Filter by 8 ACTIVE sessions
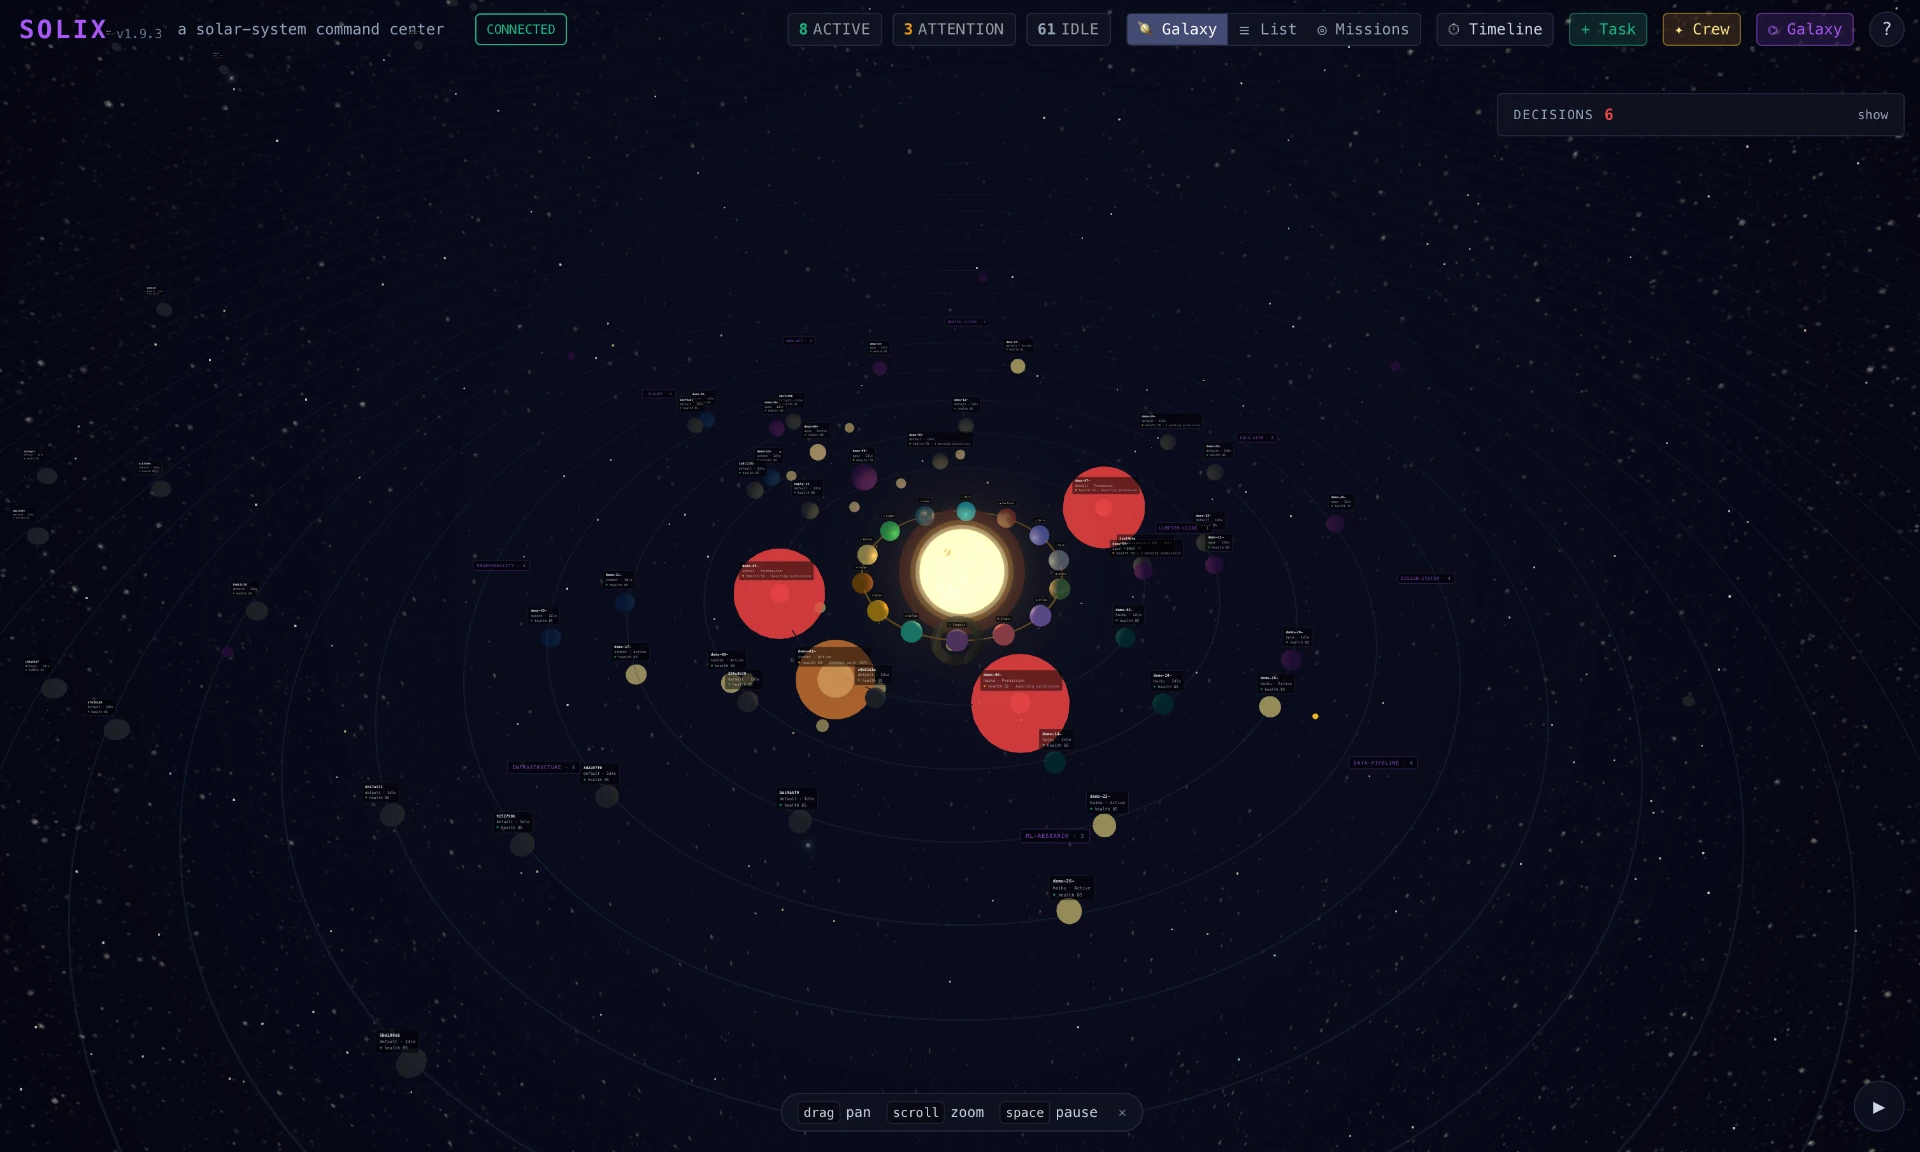 tap(834, 30)
